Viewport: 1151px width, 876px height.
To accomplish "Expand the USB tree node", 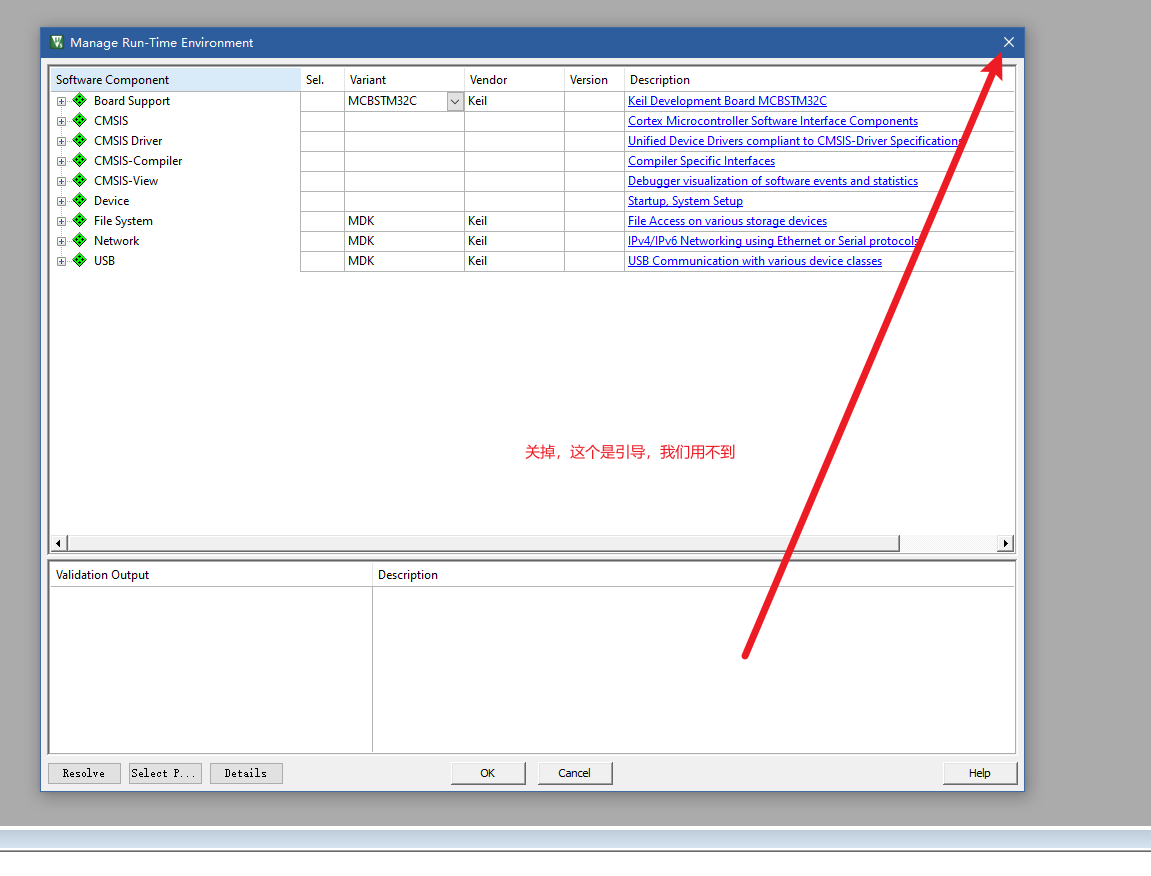I will (62, 261).
